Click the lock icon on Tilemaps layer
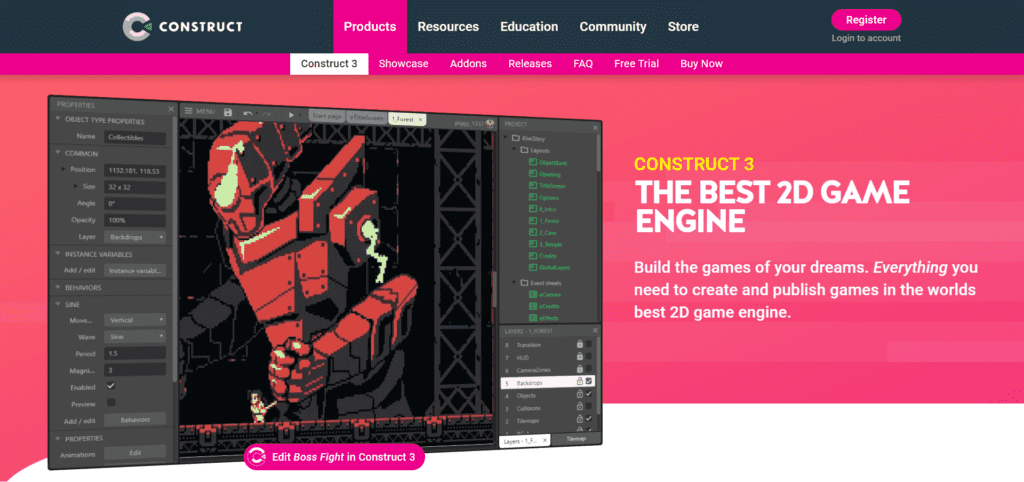1024x482 pixels. point(579,419)
